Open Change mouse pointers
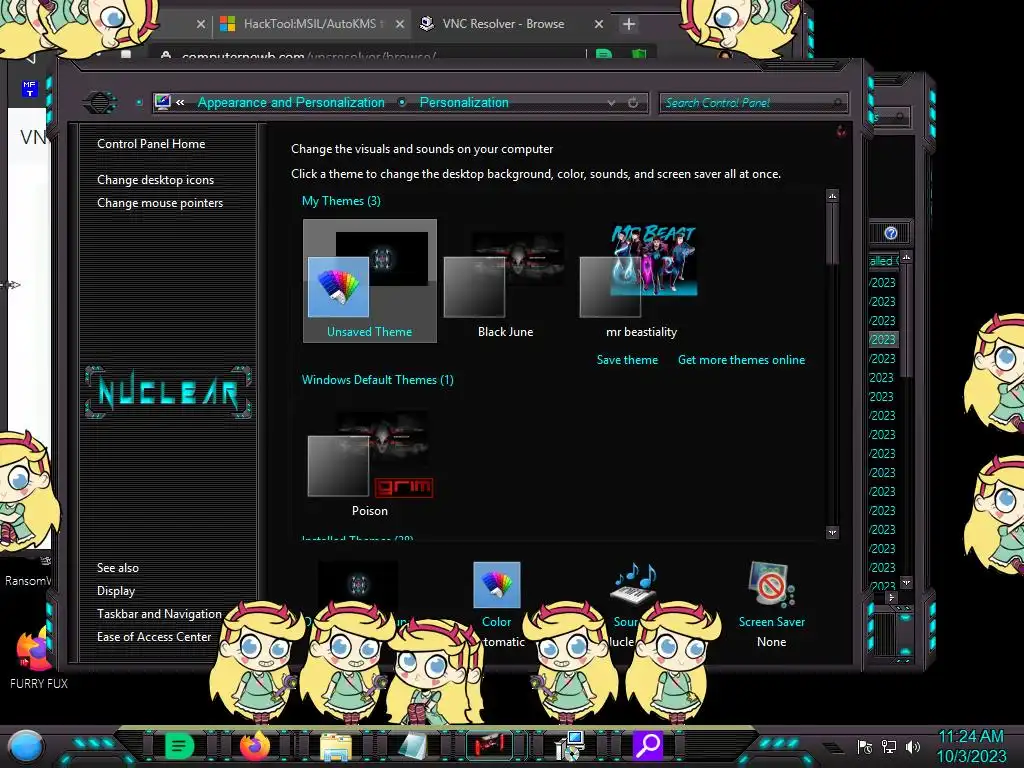The image size is (1024, 768). pyautogui.click(x=160, y=203)
